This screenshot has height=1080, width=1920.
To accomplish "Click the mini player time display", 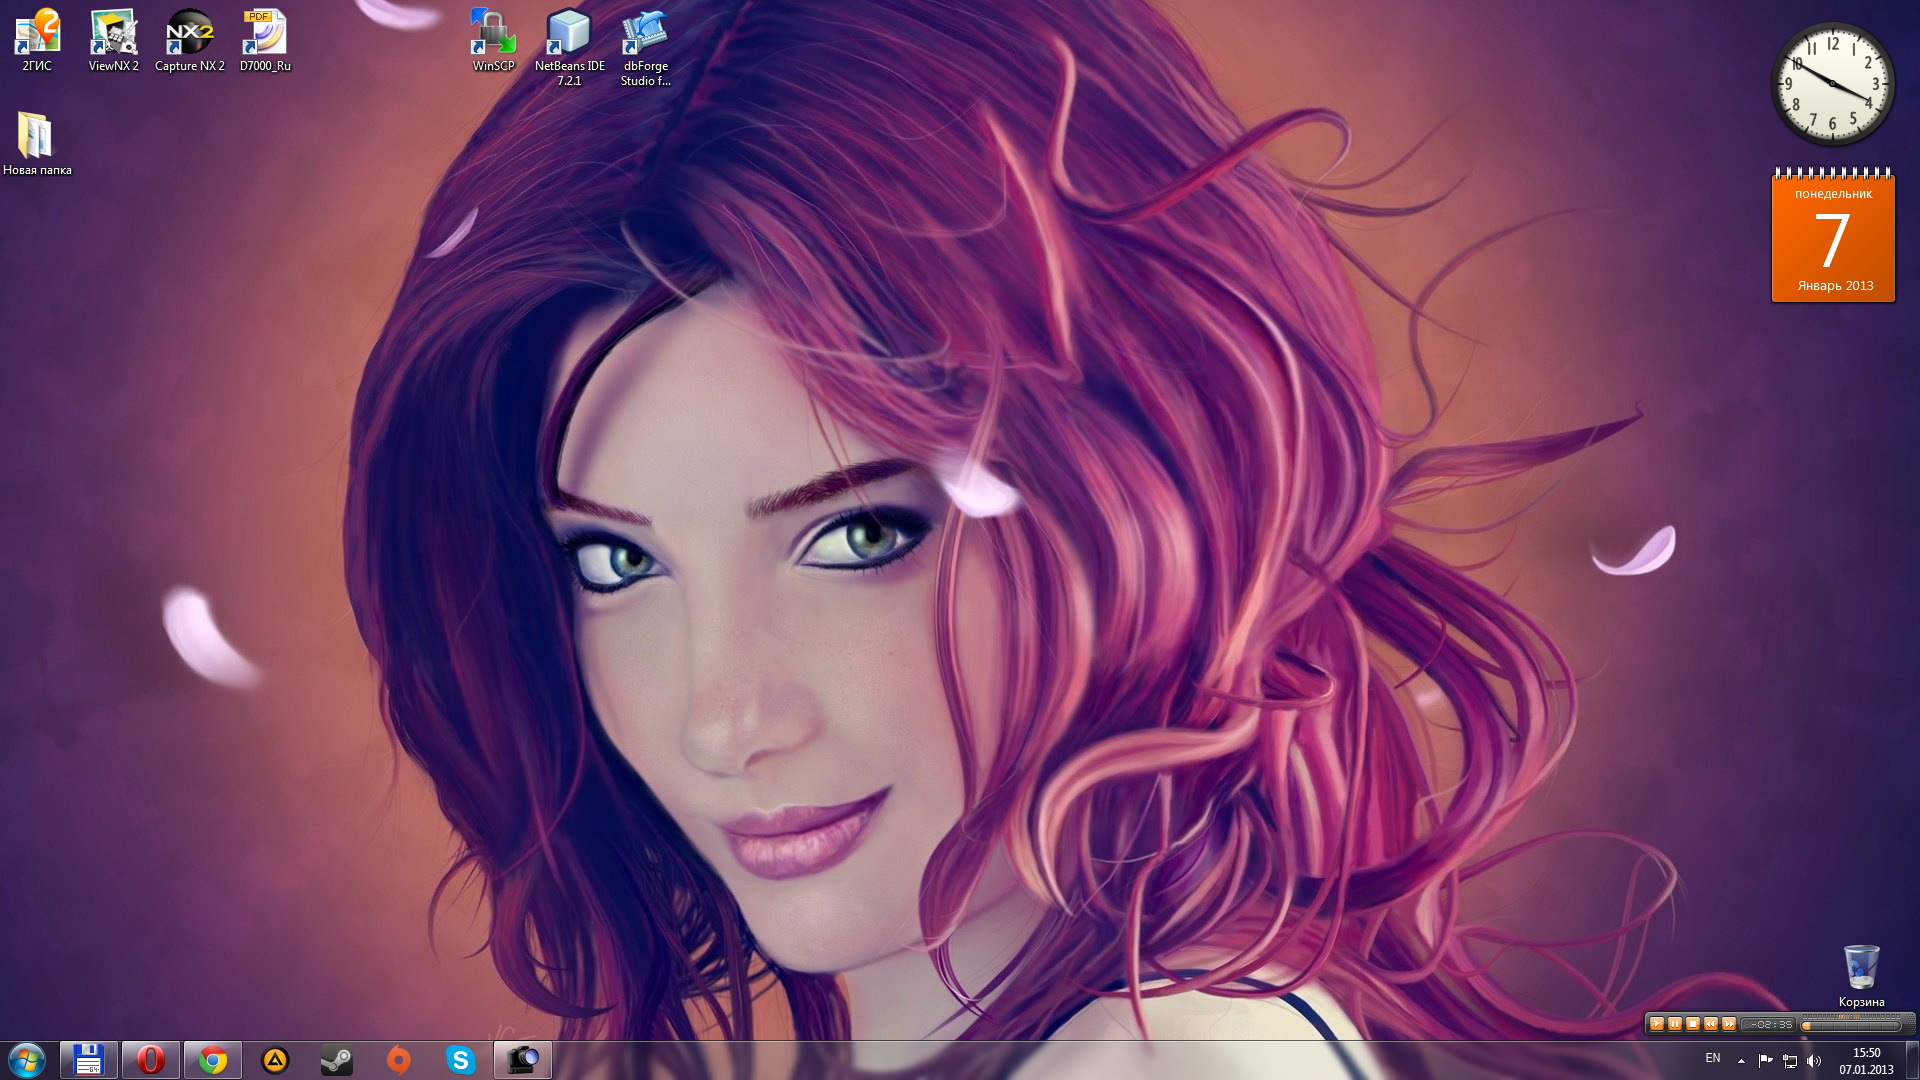I will 1768,1024.
